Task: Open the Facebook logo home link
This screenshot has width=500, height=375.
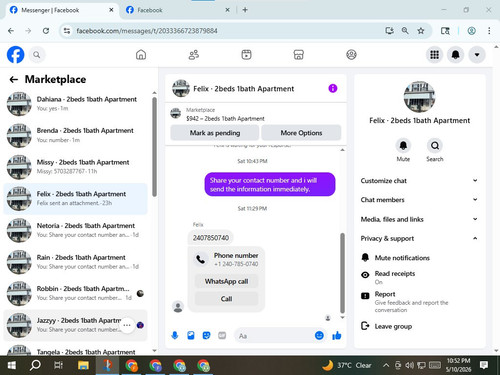Action: point(16,55)
